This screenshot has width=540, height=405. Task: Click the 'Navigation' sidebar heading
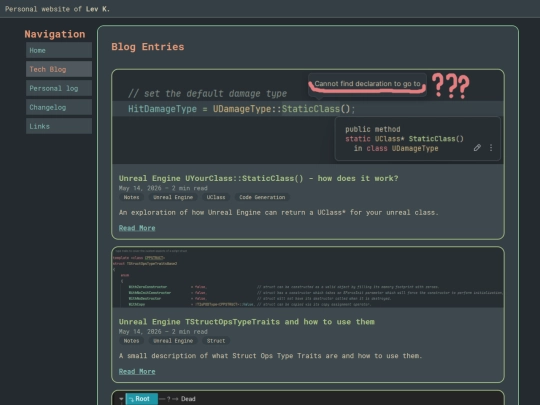tap(55, 34)
